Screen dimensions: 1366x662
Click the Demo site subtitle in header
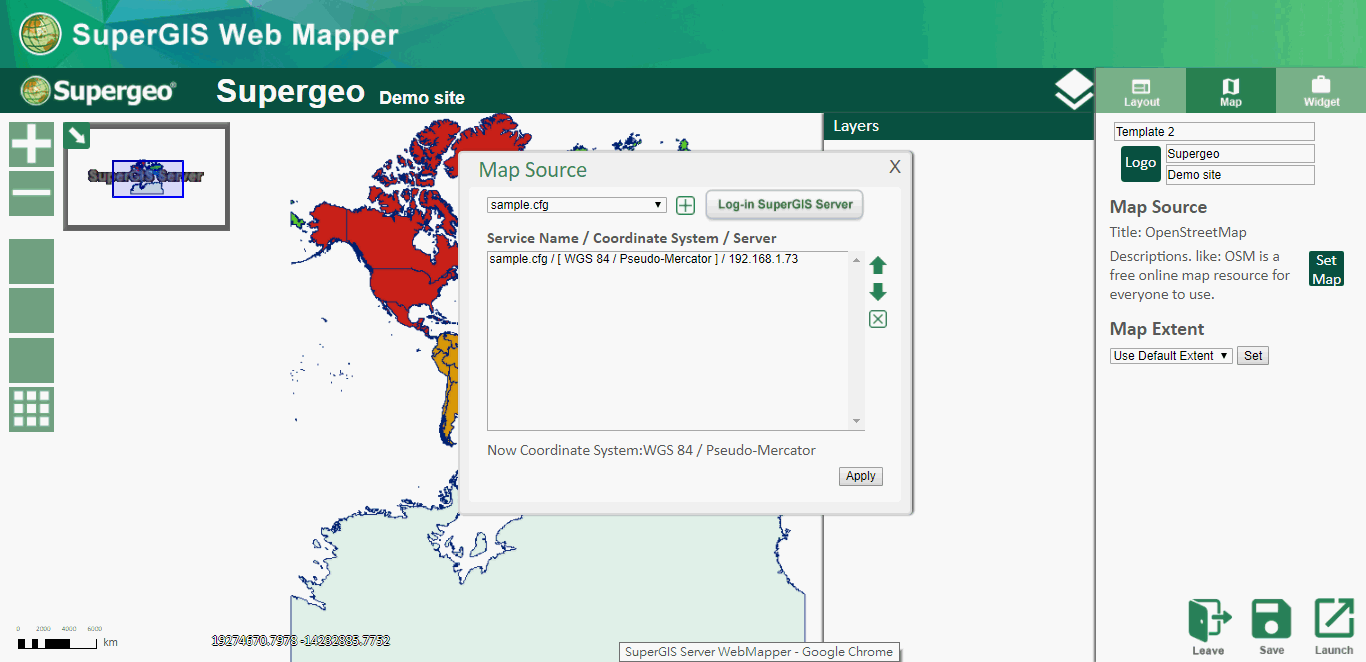coord(422,97)
